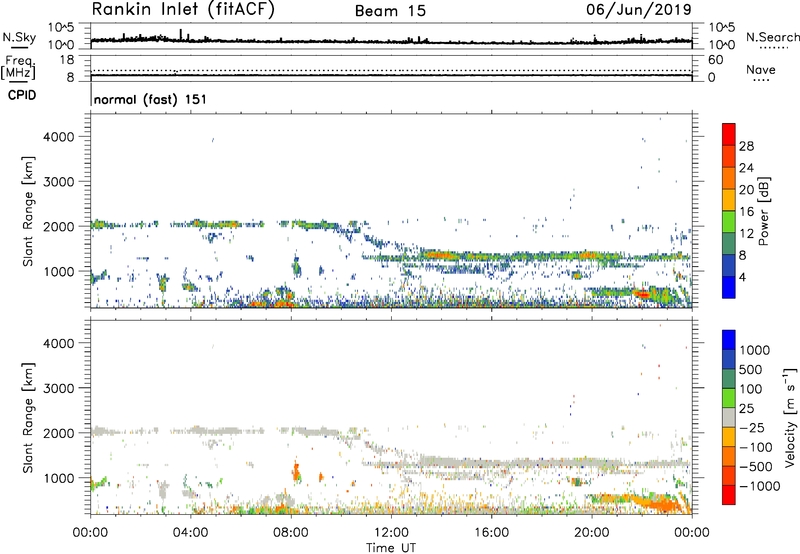Click the '4' tick on power colorbar

744,278
